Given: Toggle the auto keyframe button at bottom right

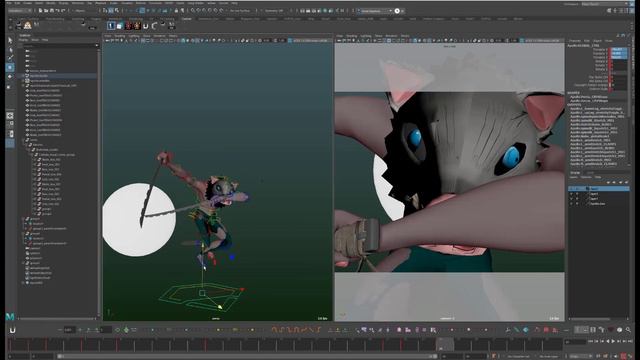Looking at the screenshot, I should pos(623,356).
